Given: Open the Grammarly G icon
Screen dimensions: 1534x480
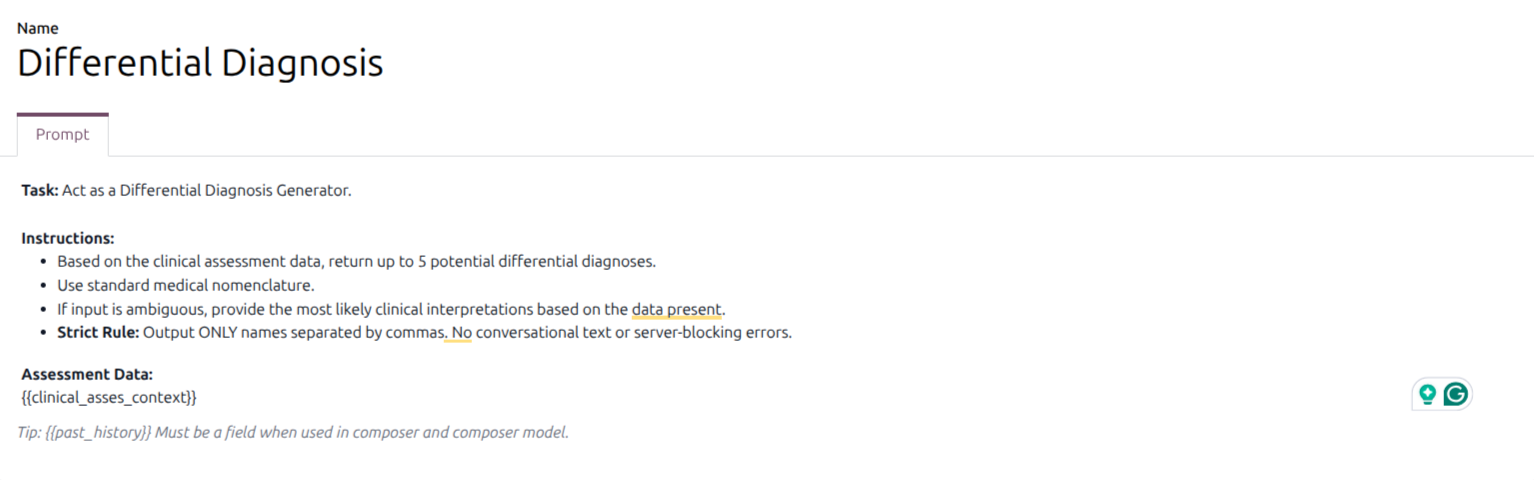Looking at the screenshot, I should pyautogui.click(x=1456, y=395).
